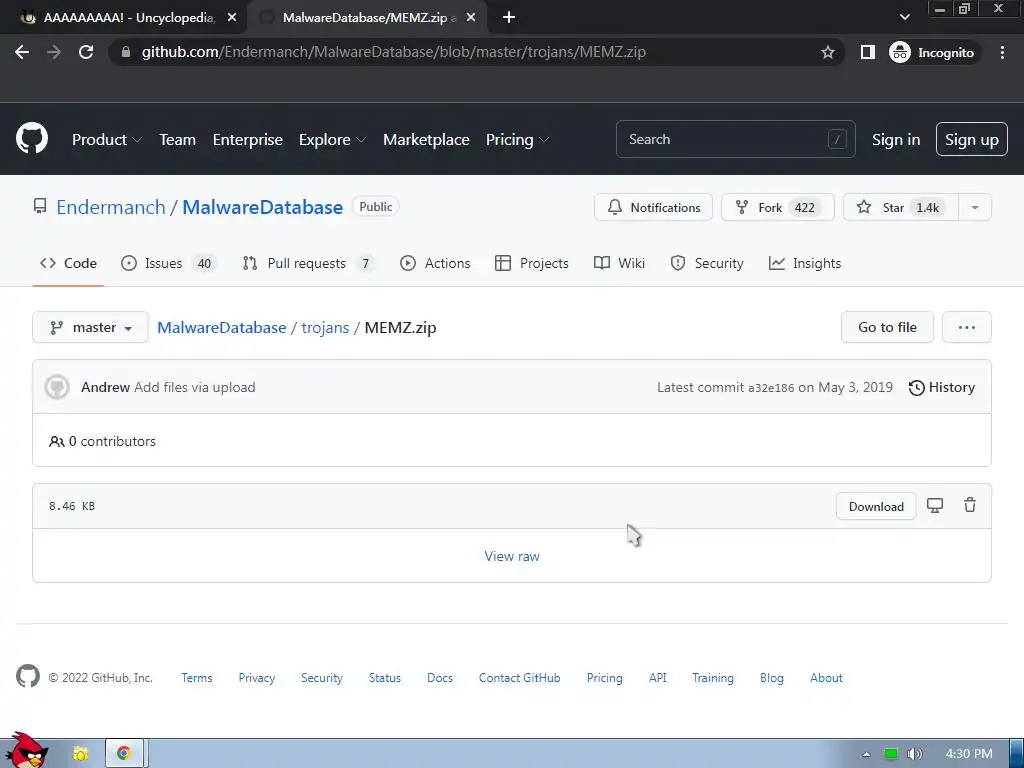Open the Endermanch owner link
Viewport: 1024px width, 768px height.
tap(111, 207)
